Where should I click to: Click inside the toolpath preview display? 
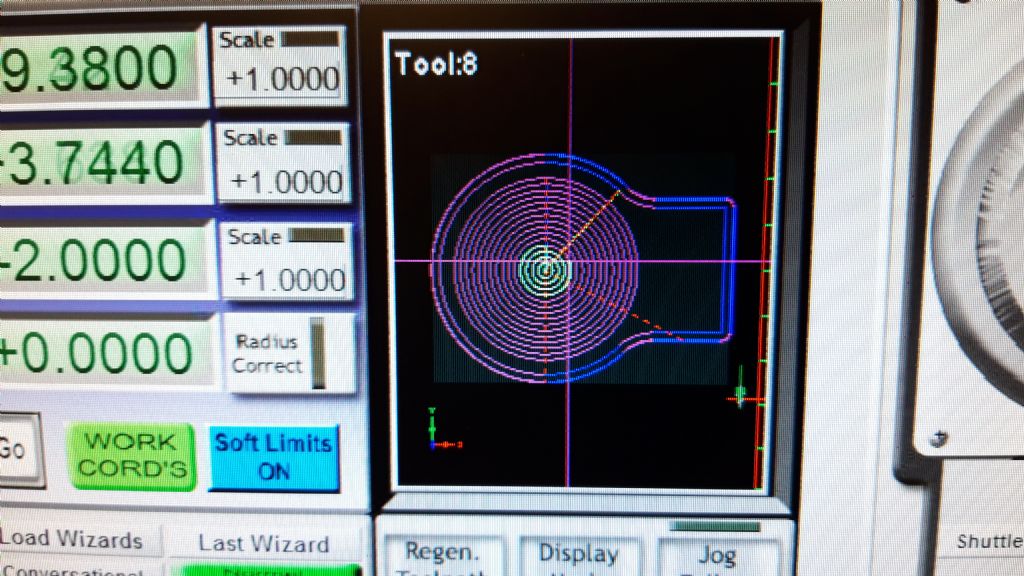pyautogui.click(x=584, y=261)
